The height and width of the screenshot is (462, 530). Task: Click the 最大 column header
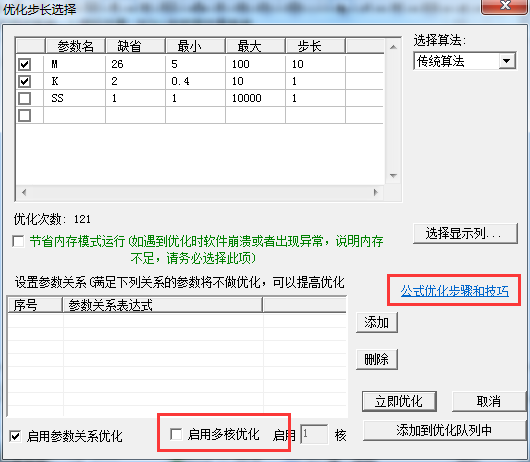click(256, 46)
